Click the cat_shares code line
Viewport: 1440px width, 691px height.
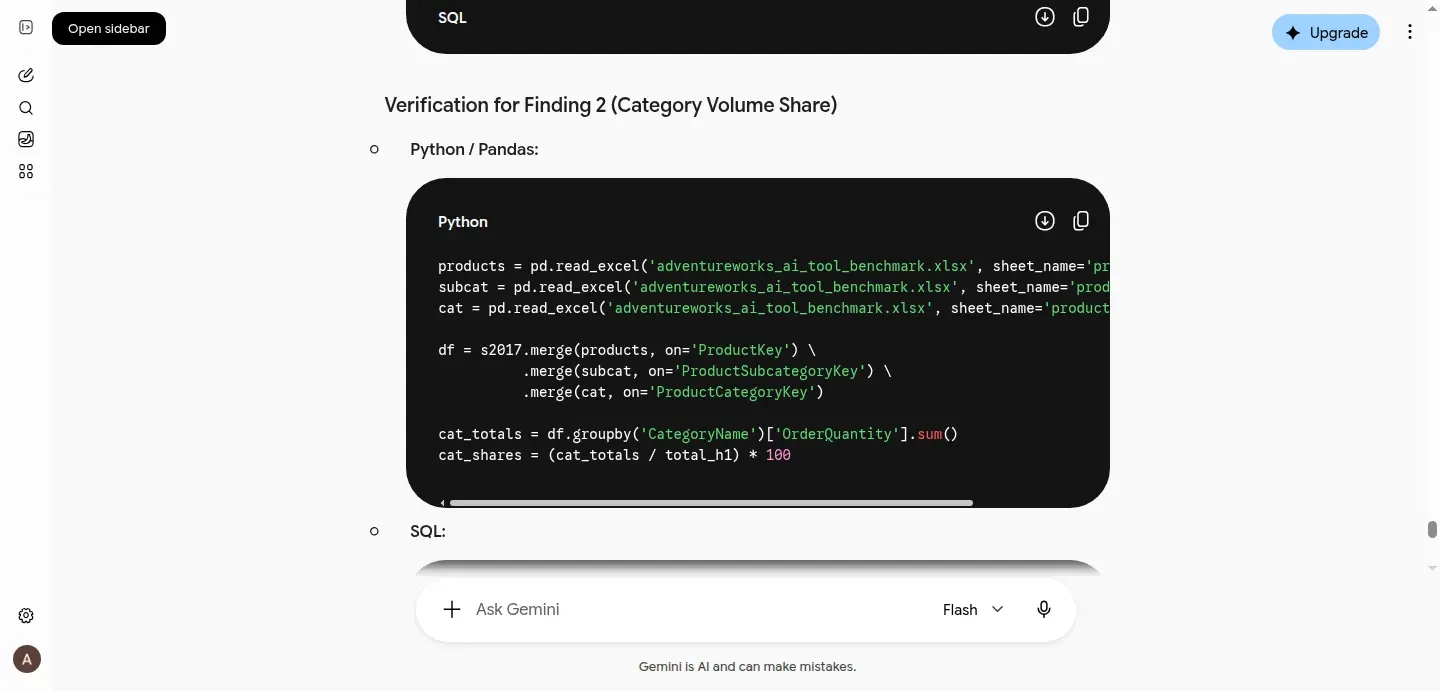click(614, 455)
